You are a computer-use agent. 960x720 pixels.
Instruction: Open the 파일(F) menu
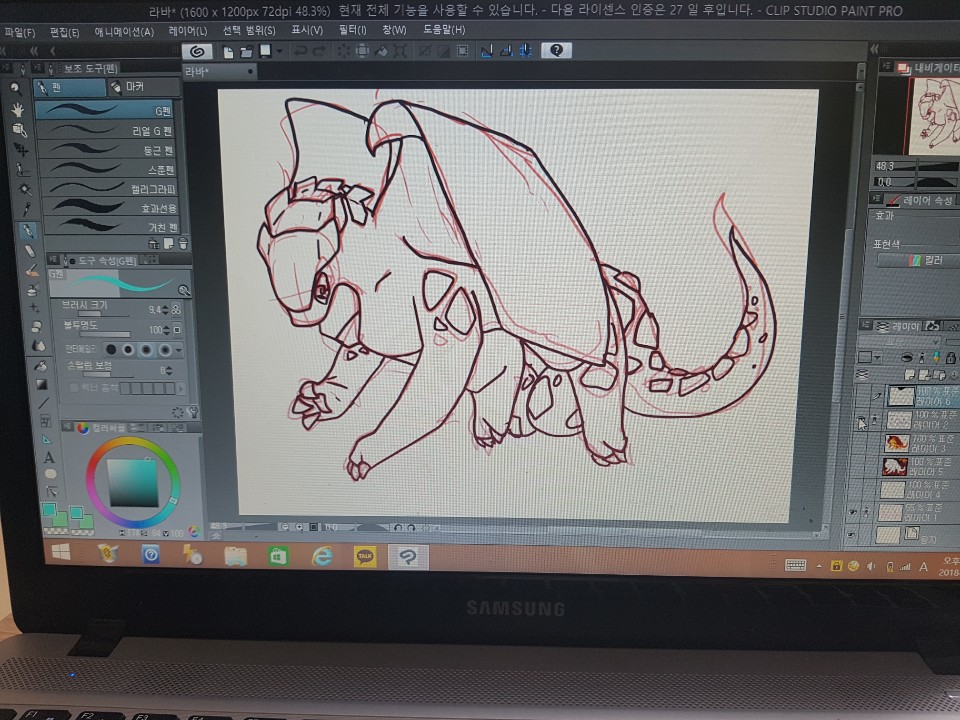pos(19,31)
